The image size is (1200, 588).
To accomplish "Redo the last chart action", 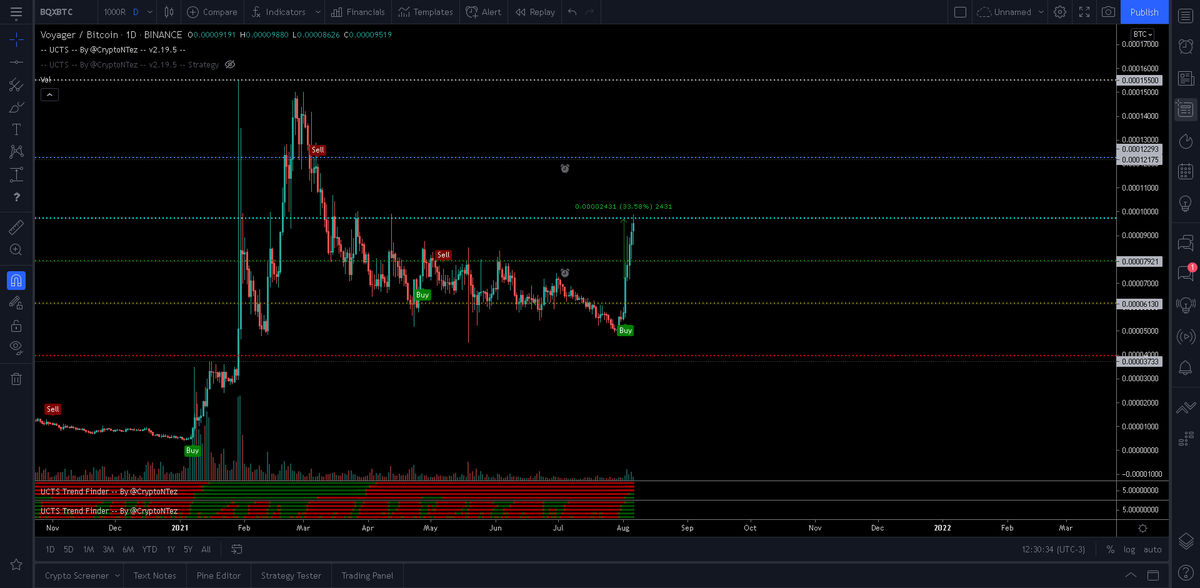I will click(590, 12).
